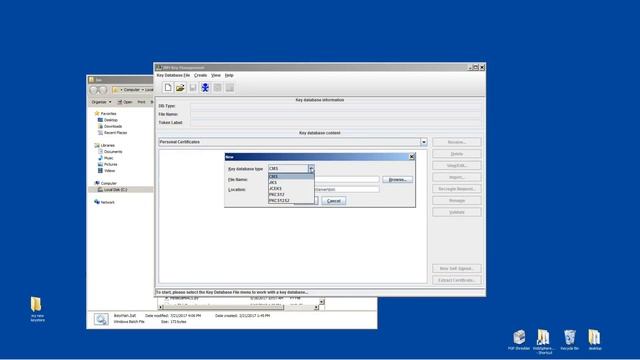
Task: Open the Key Database File menu
Action: 173,76
